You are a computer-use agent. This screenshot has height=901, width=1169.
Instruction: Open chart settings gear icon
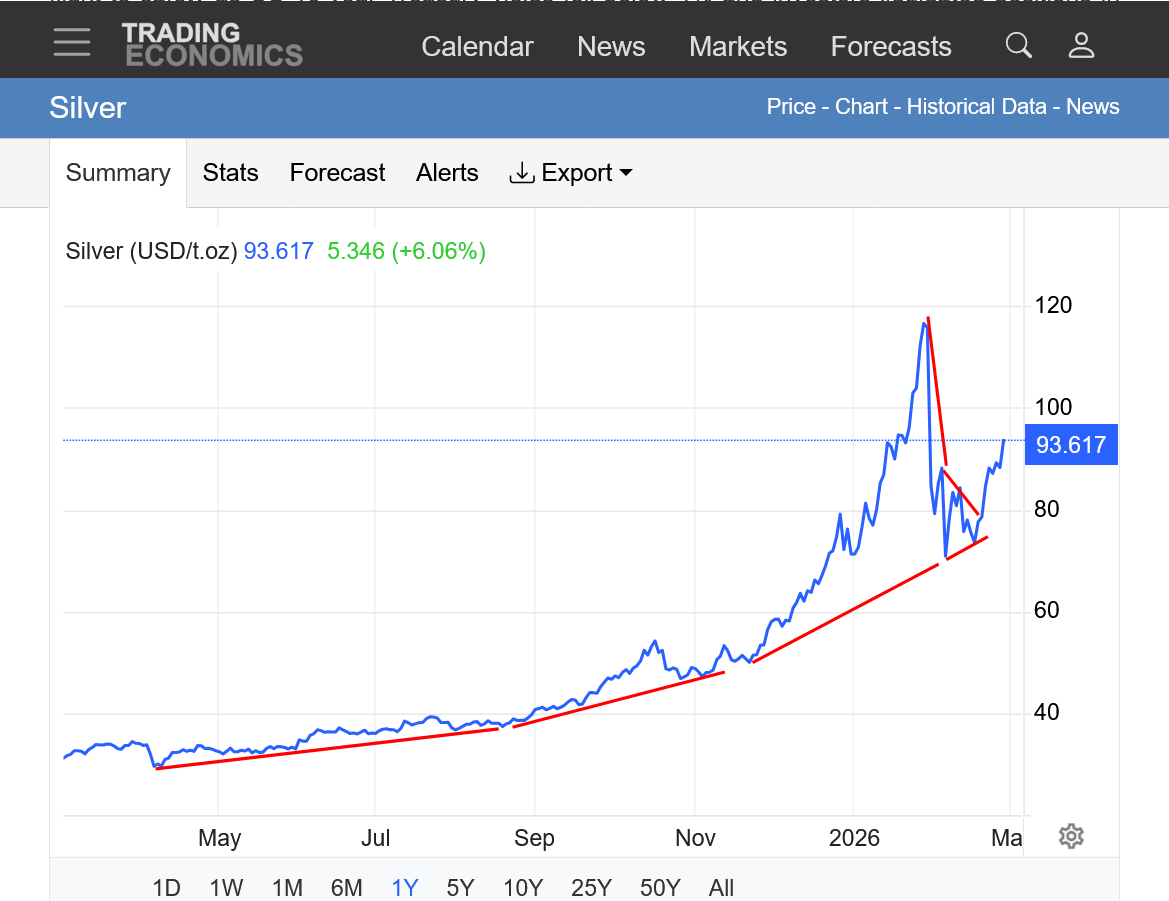[1071, 836]
